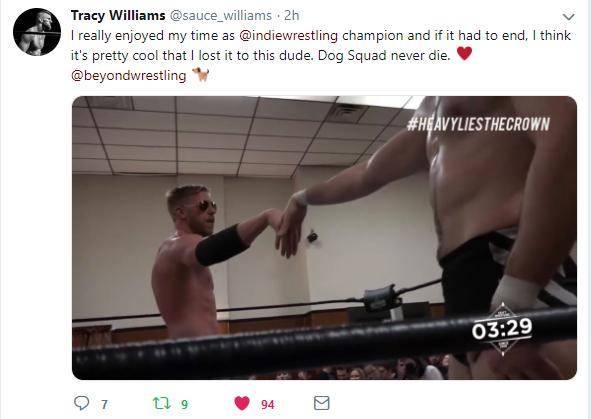591x419 pixels.
Task: Open the tweet options chevron menu
Action: click(568, 17)
